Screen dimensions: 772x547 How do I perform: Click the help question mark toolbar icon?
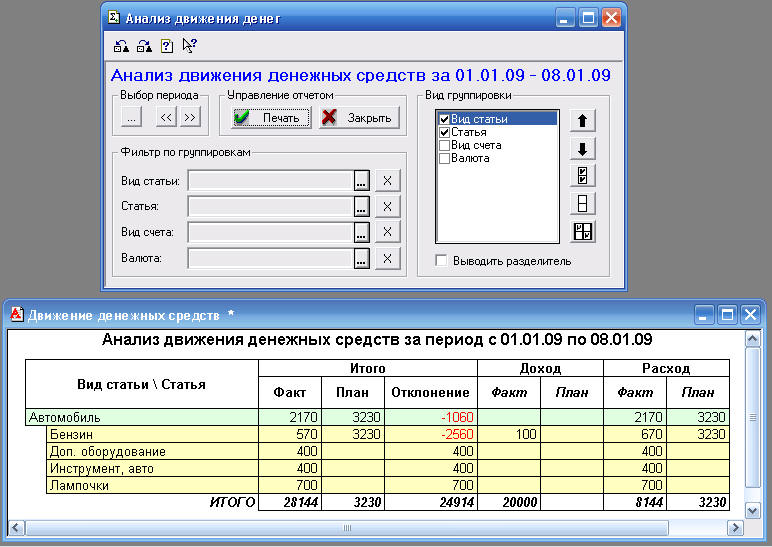click(167, 45)
